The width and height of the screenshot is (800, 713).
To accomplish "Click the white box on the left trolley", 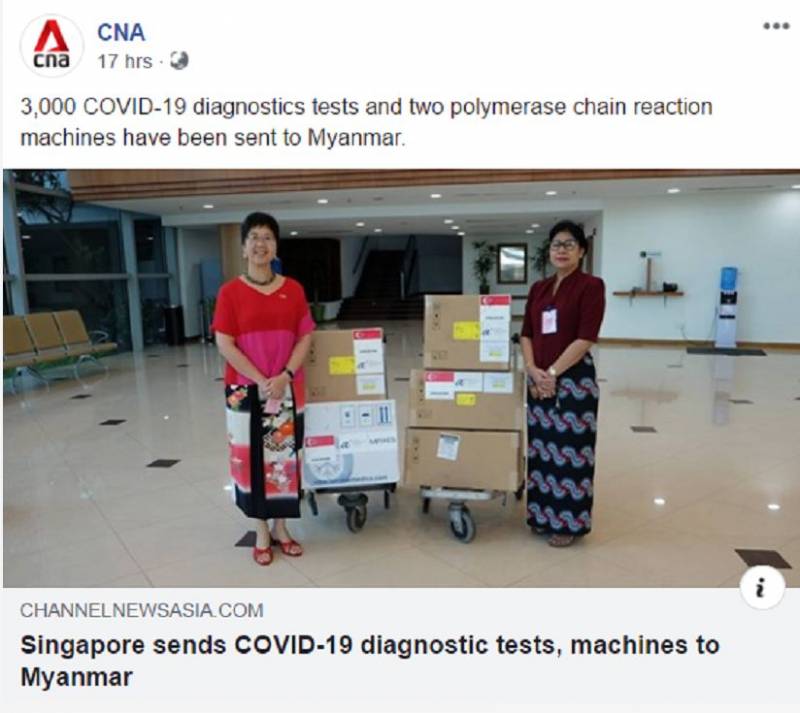I will (x=349, y=444).
